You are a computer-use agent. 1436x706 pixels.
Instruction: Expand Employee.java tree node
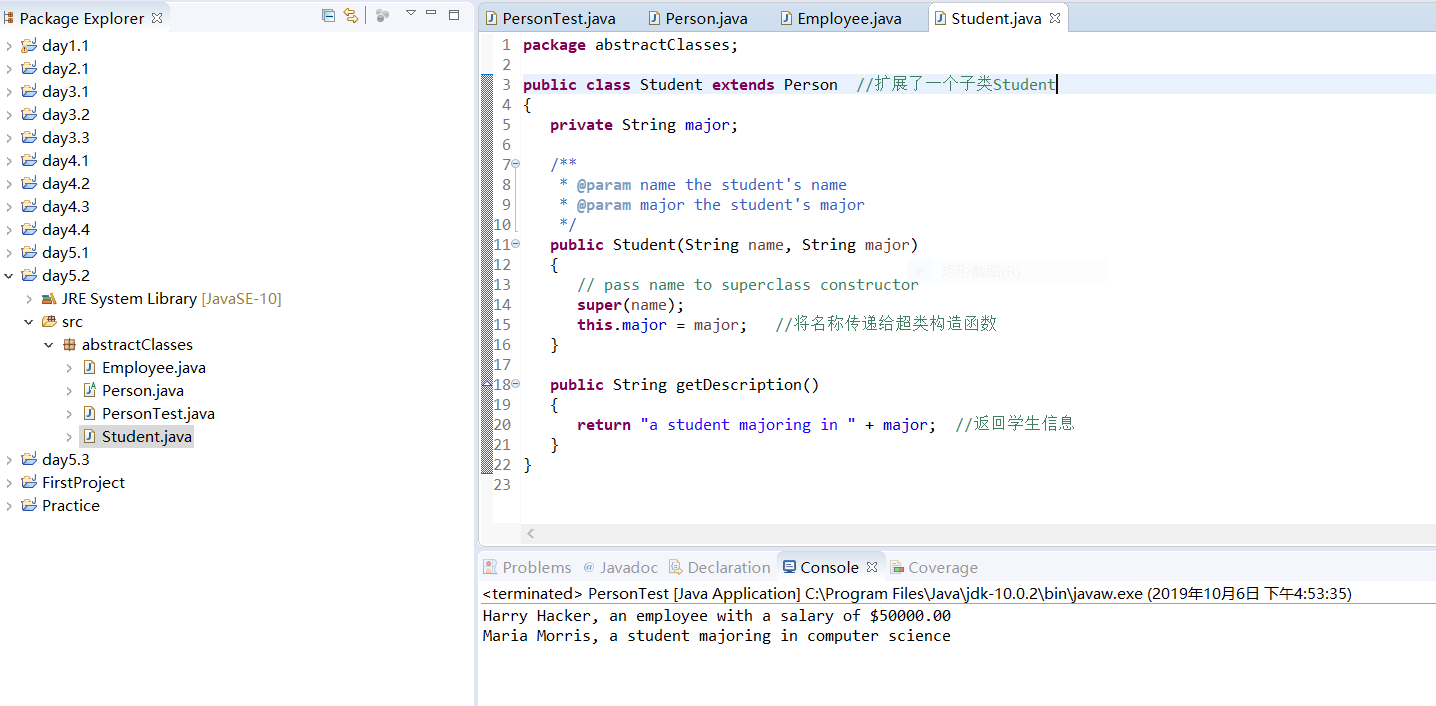[69, 368]
